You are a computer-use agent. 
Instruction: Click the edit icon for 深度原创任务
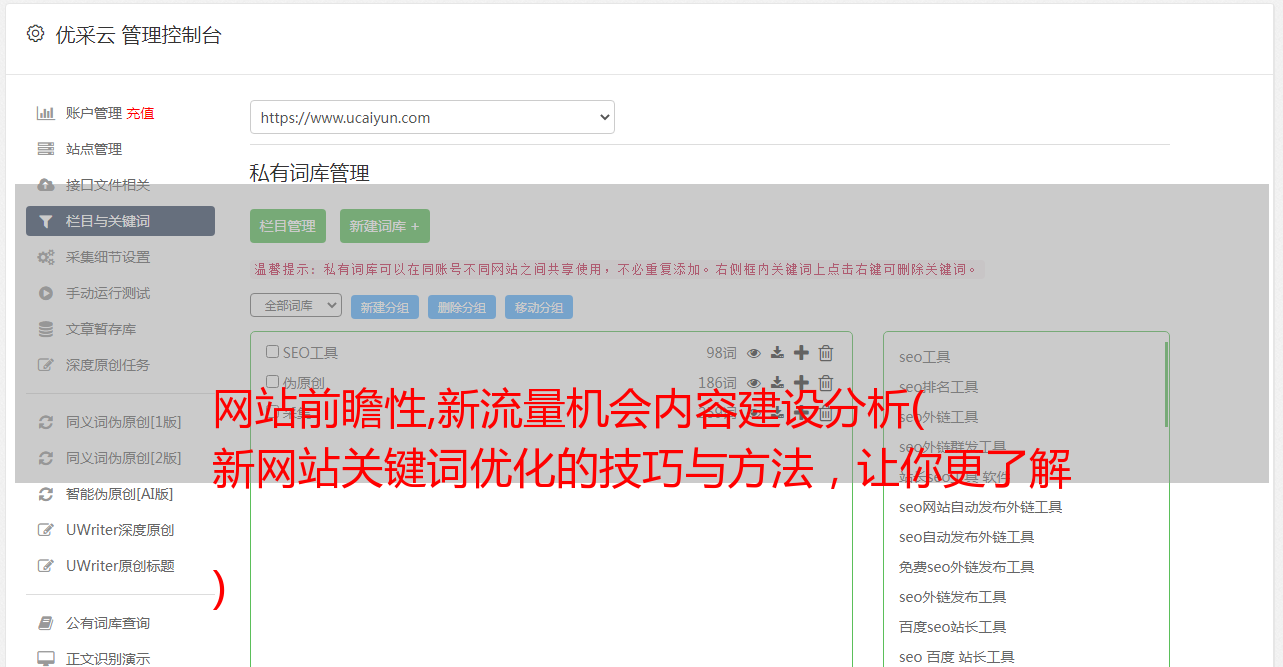45,365
